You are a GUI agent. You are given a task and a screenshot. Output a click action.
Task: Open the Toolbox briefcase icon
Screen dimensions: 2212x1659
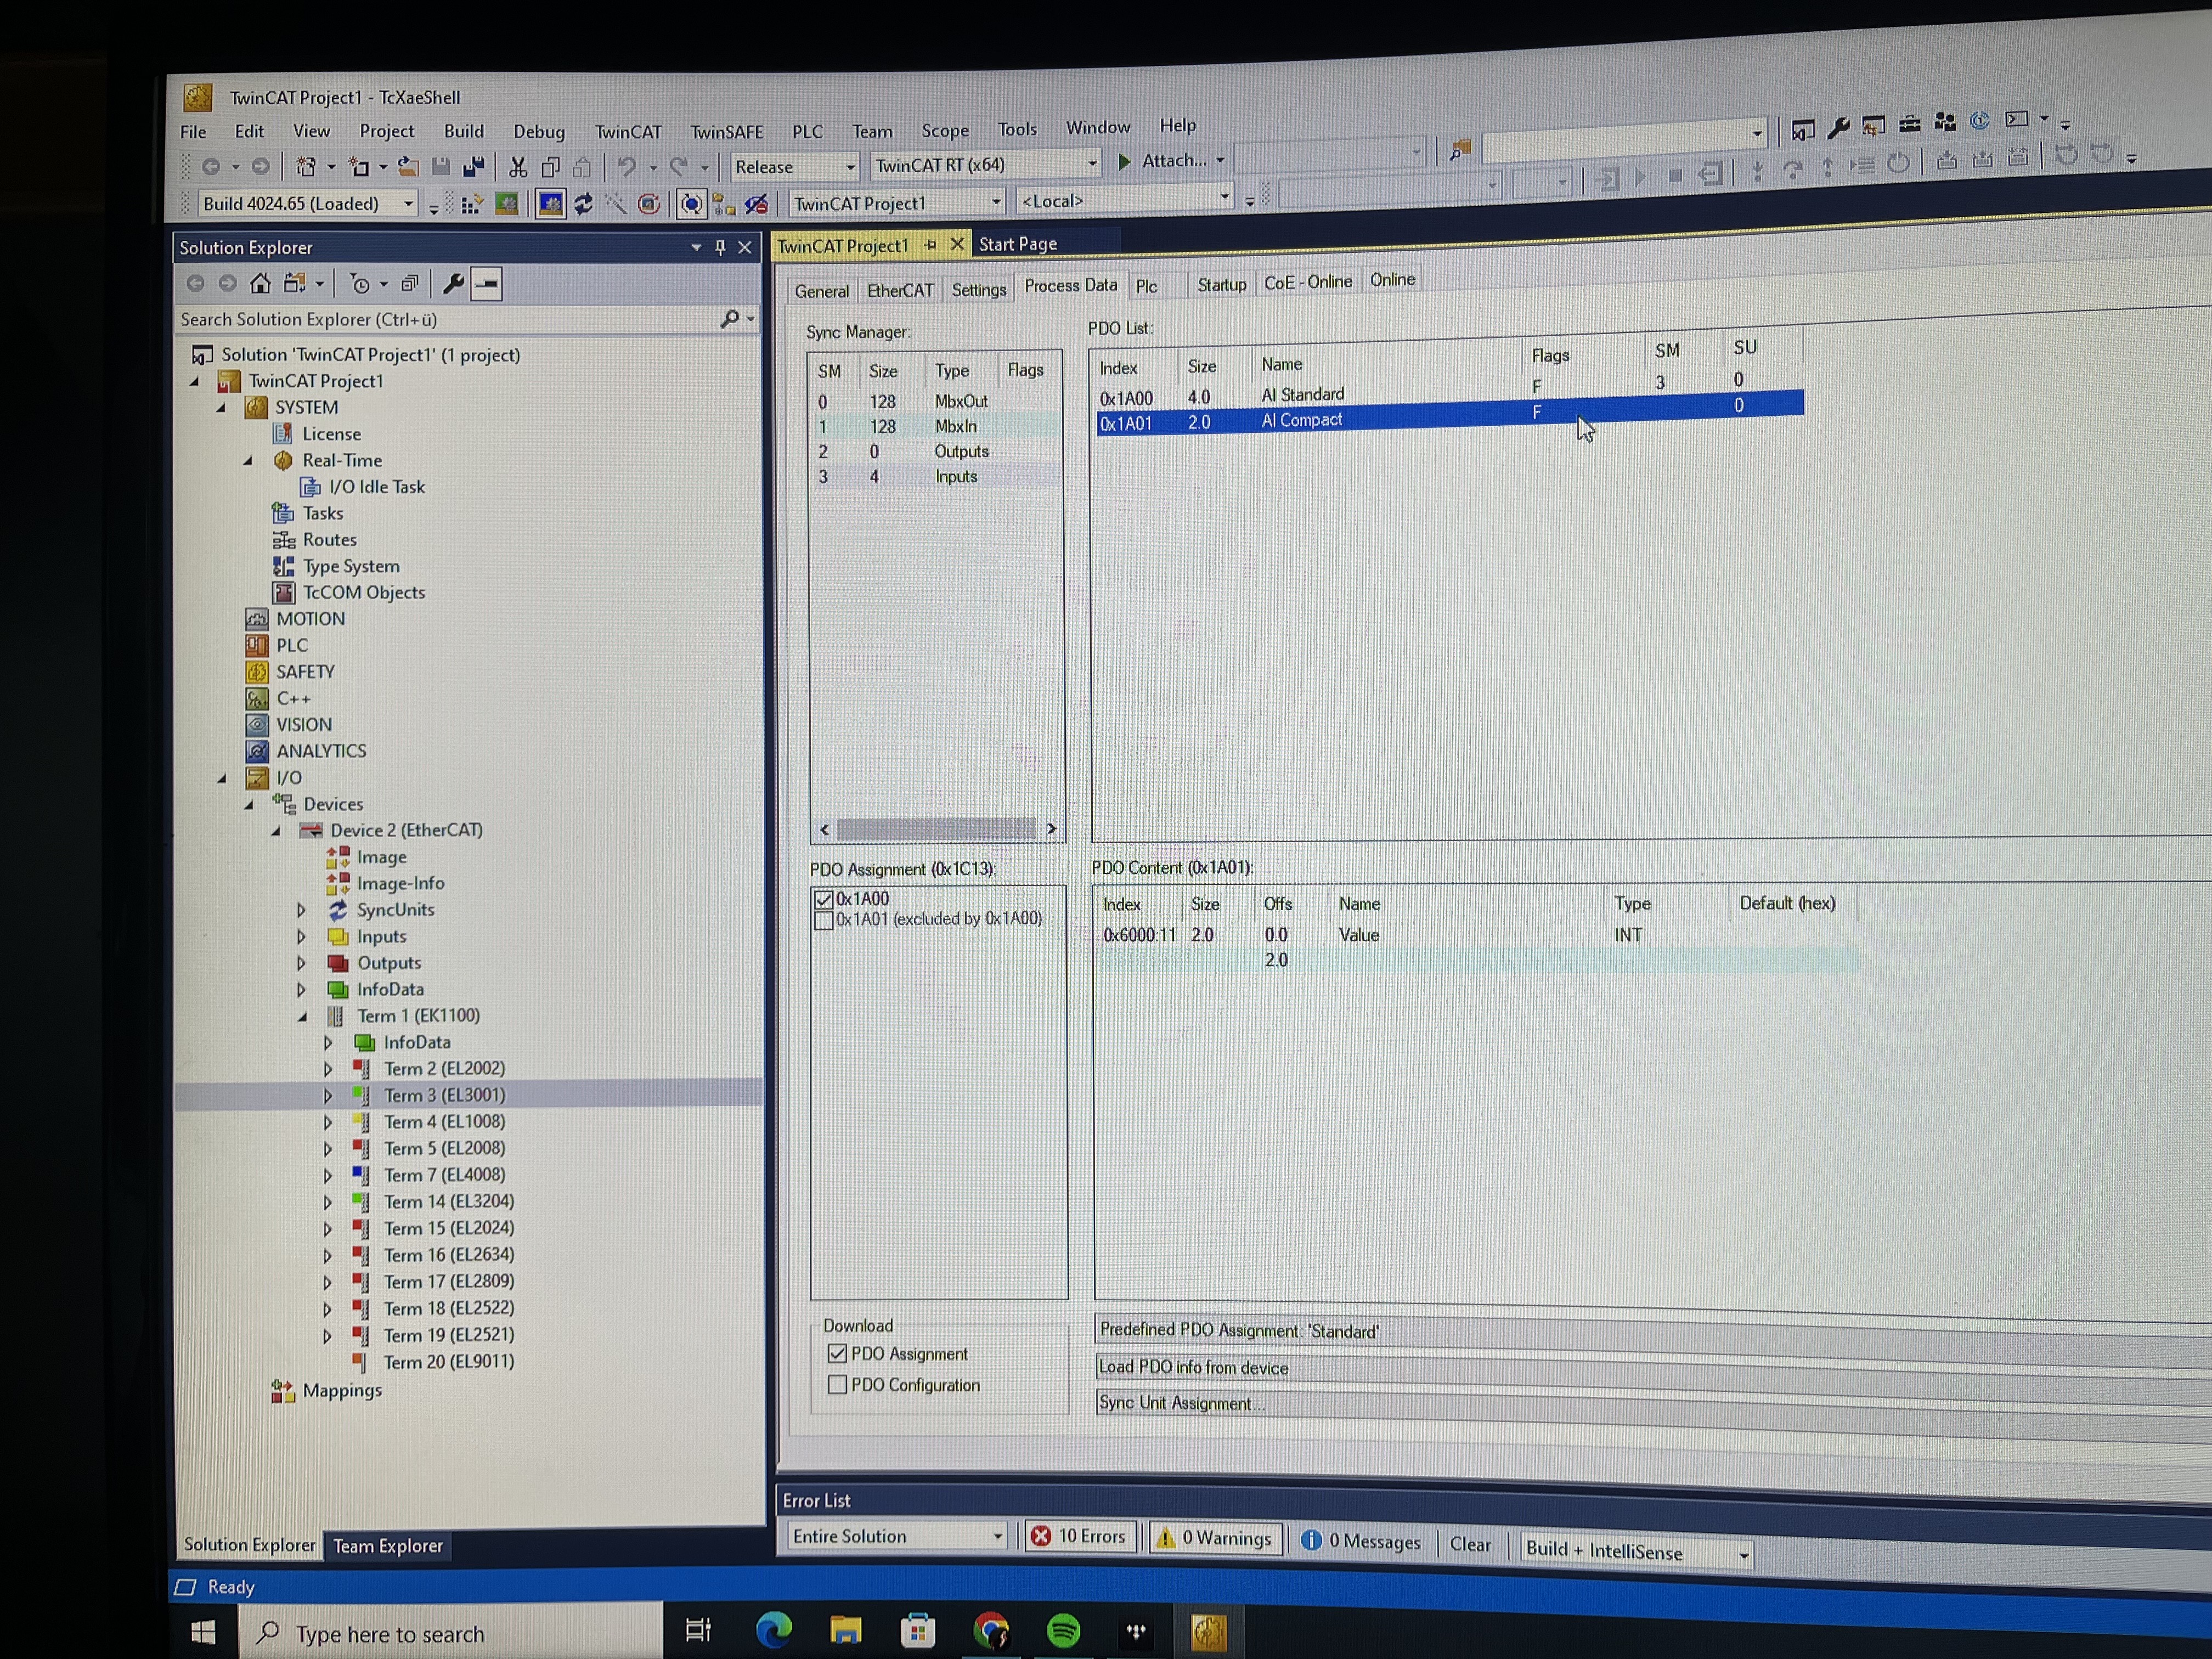(1910, 125)
